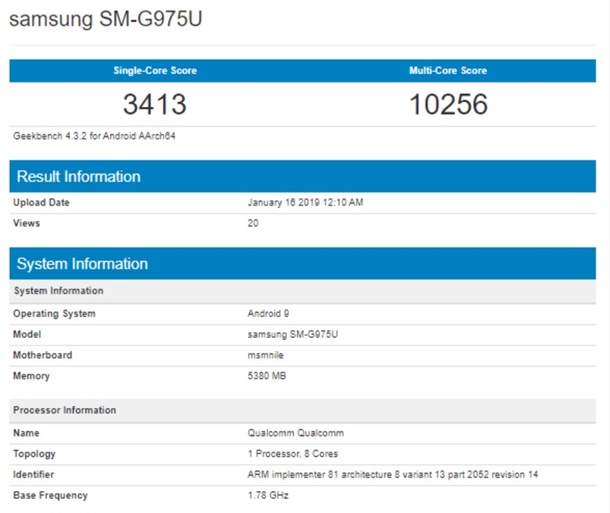Click the Operating System row label
The image size is (610, 513).
(x=54, y=314)
